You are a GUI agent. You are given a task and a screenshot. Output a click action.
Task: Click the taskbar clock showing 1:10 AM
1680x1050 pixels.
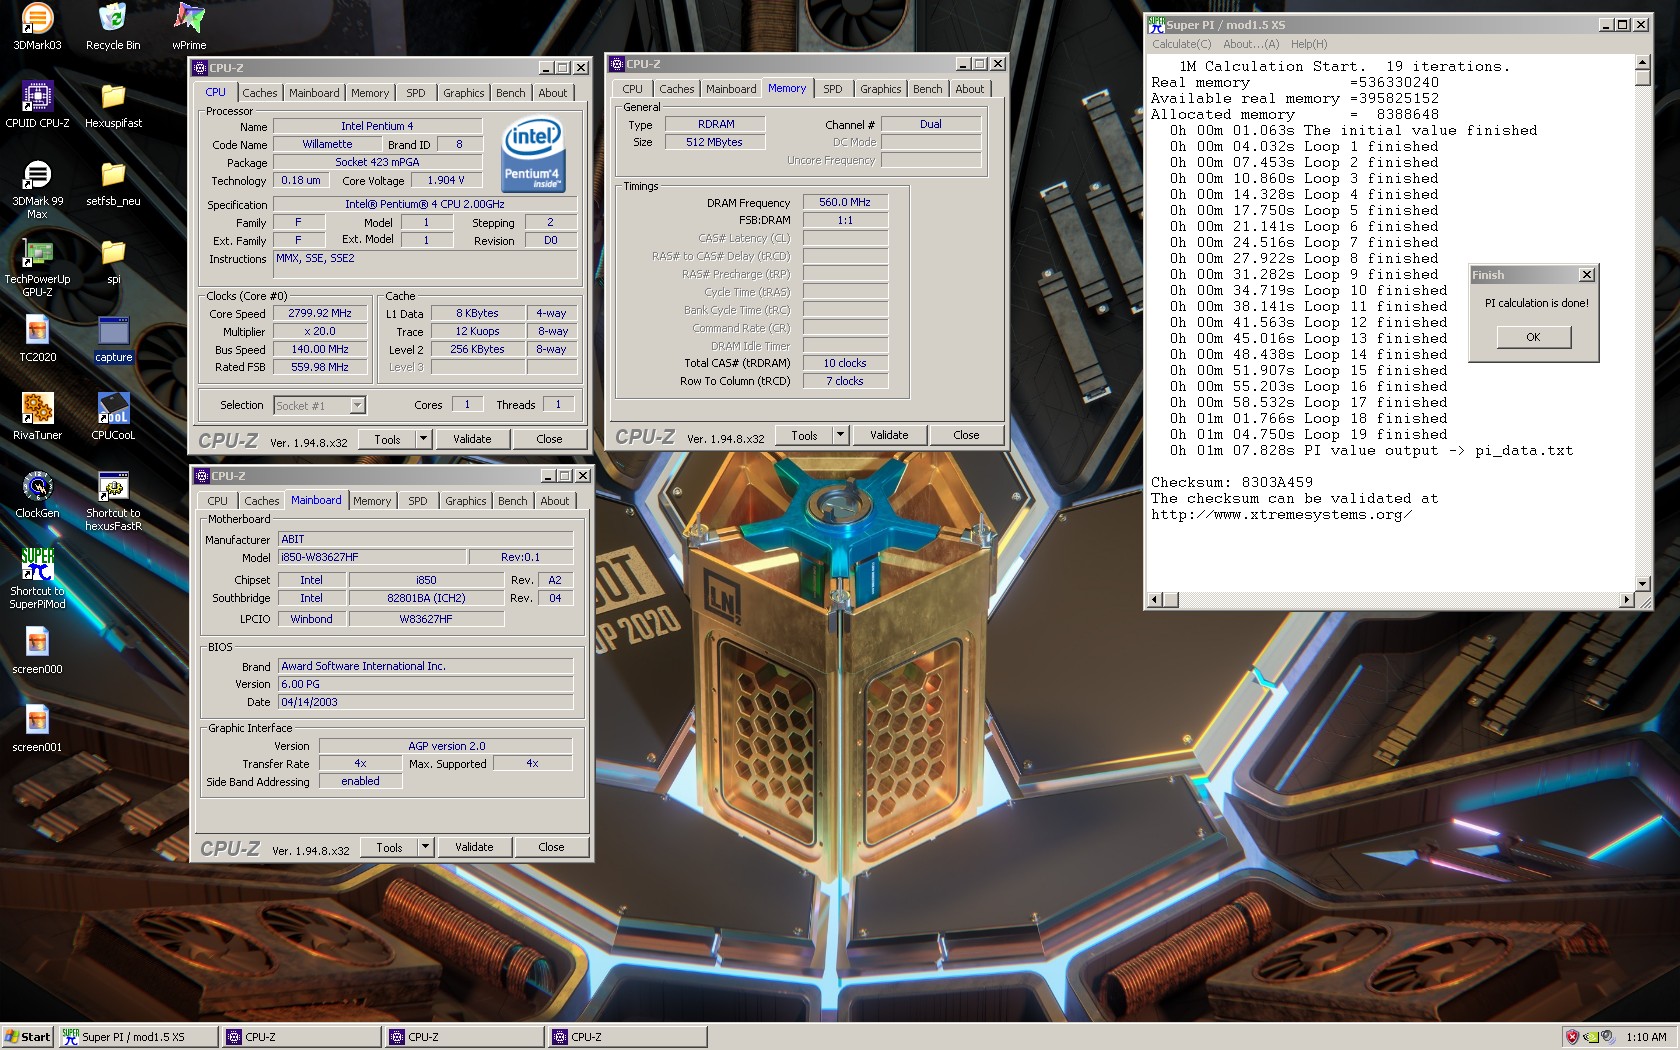1646,1037
